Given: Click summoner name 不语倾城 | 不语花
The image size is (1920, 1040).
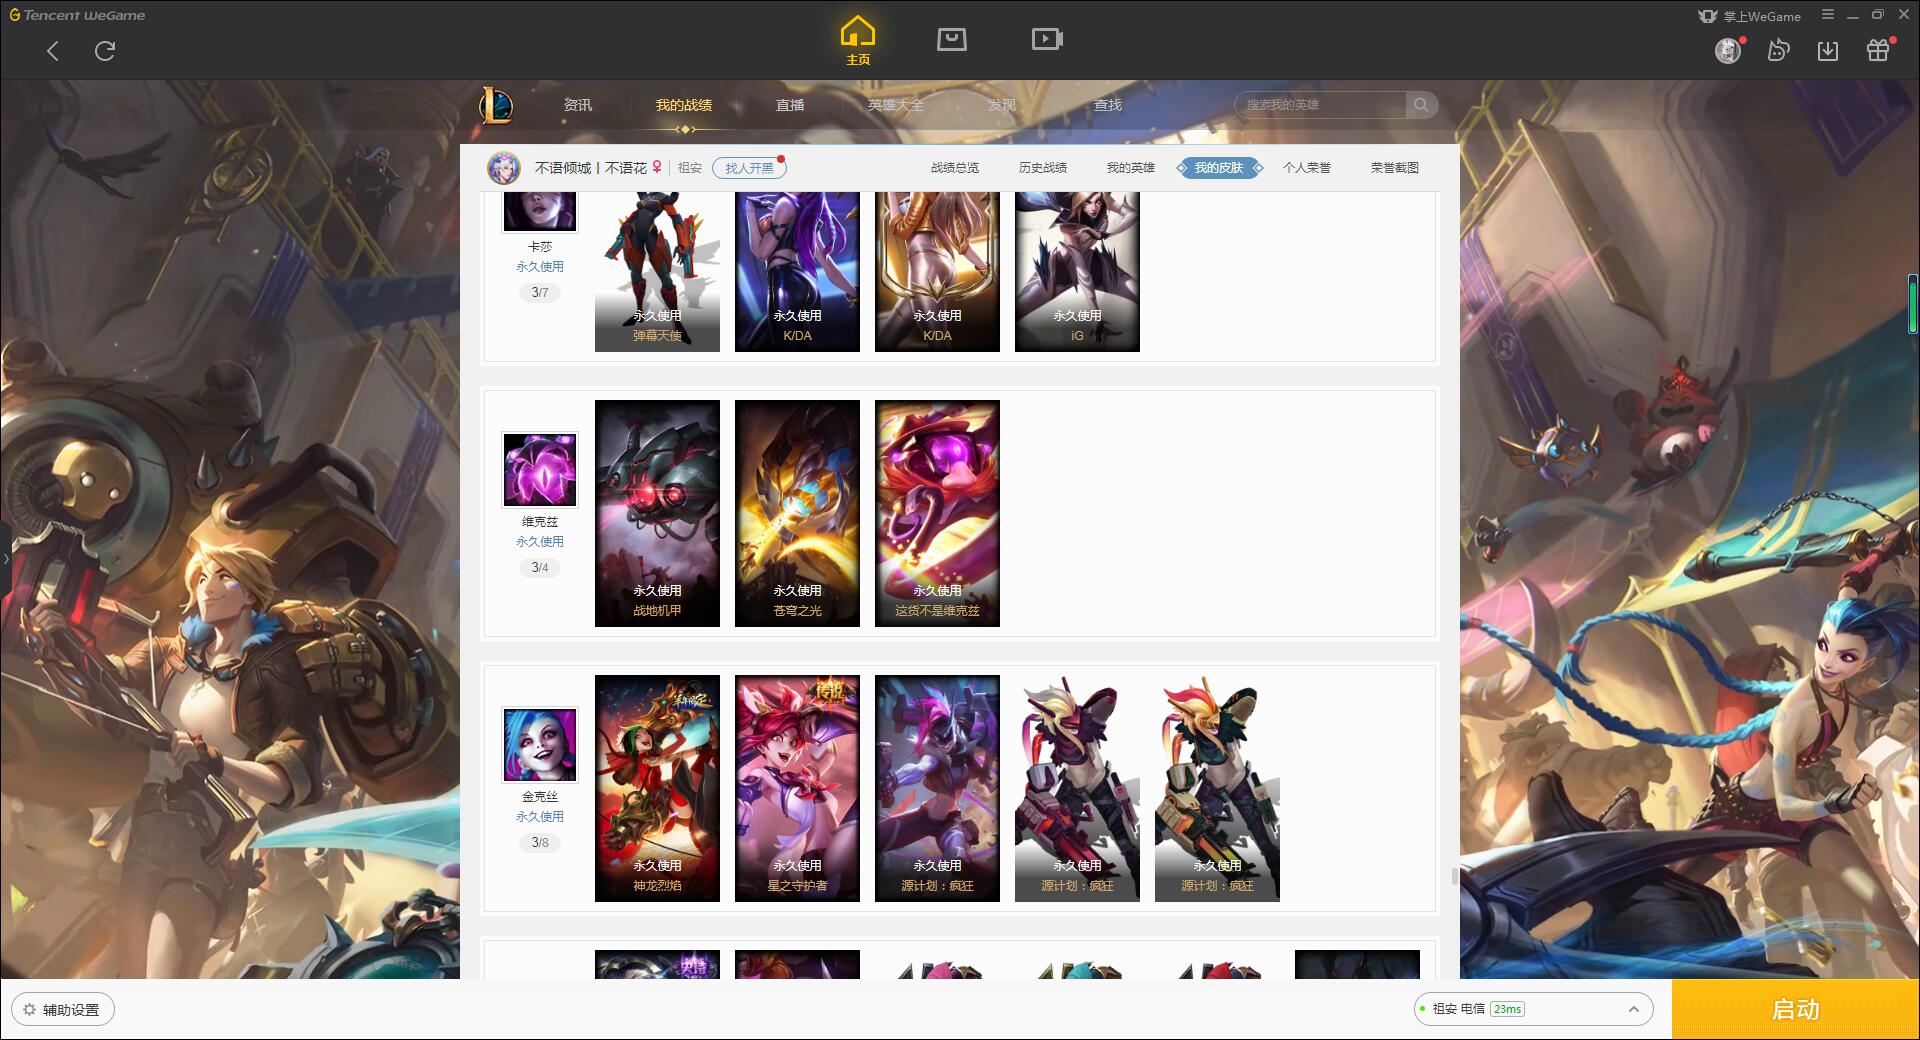Looking at the screenshot, I should (x=590, y=168).
